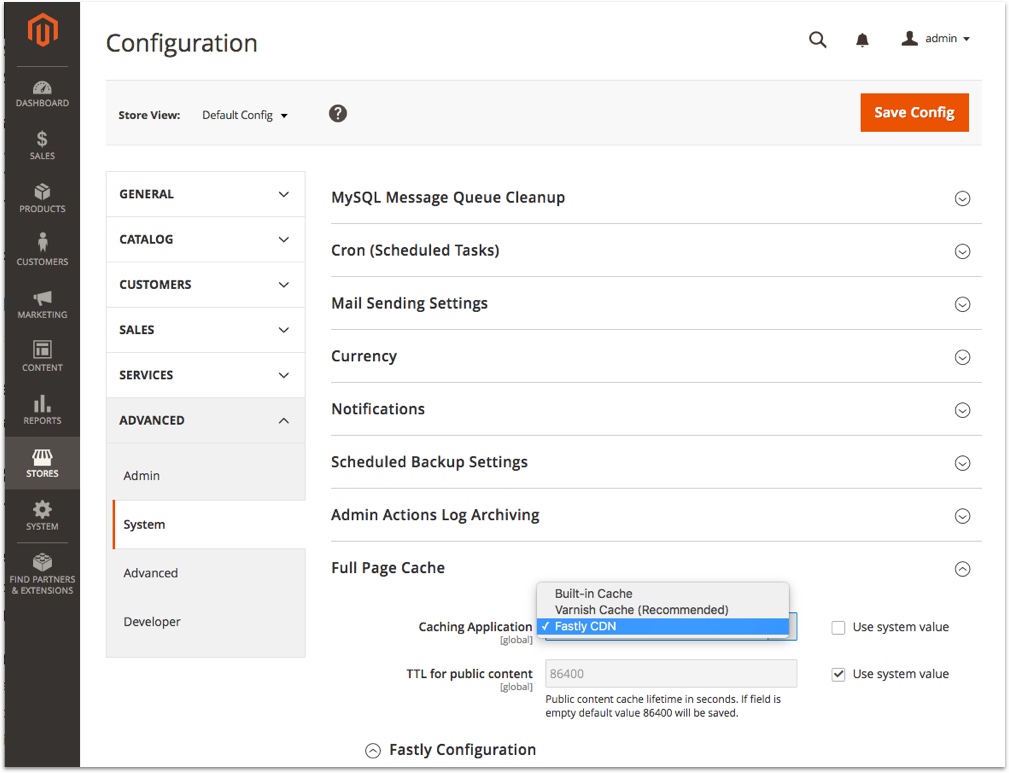1009x773 pixels.
Task: Click the Save Config button
Action: pos(914,113)
